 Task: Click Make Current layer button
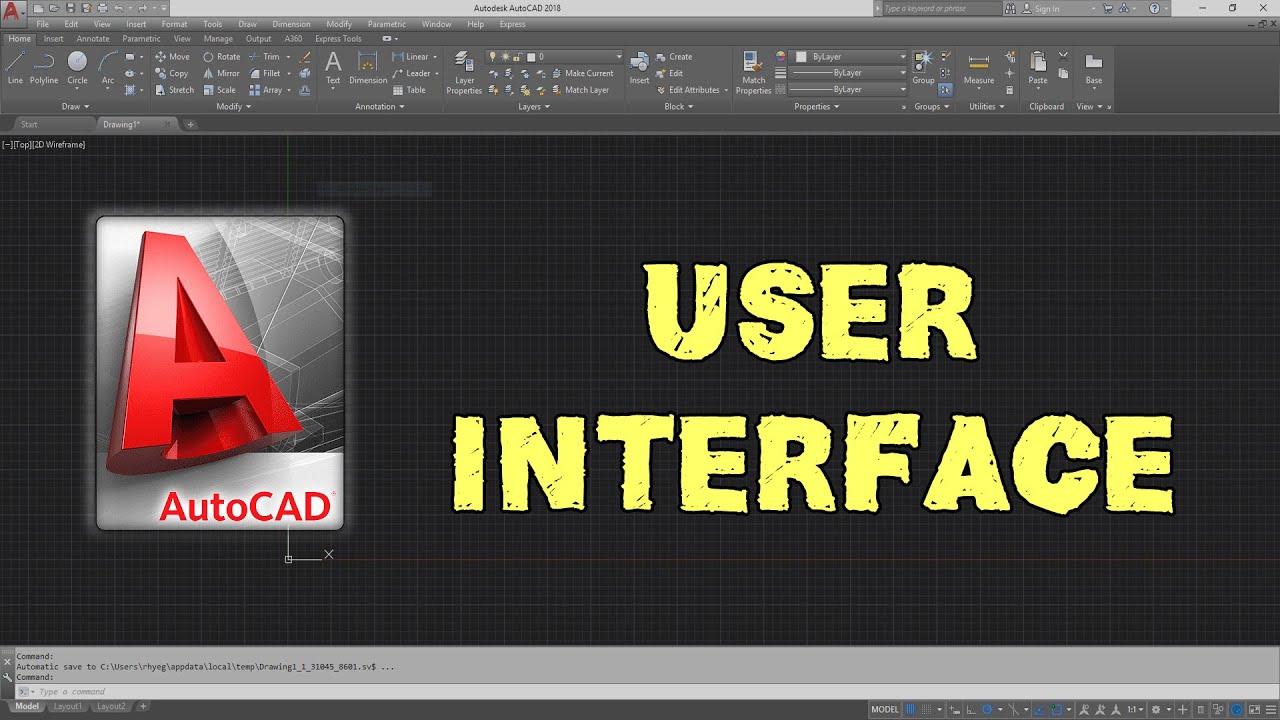(581, 73)
